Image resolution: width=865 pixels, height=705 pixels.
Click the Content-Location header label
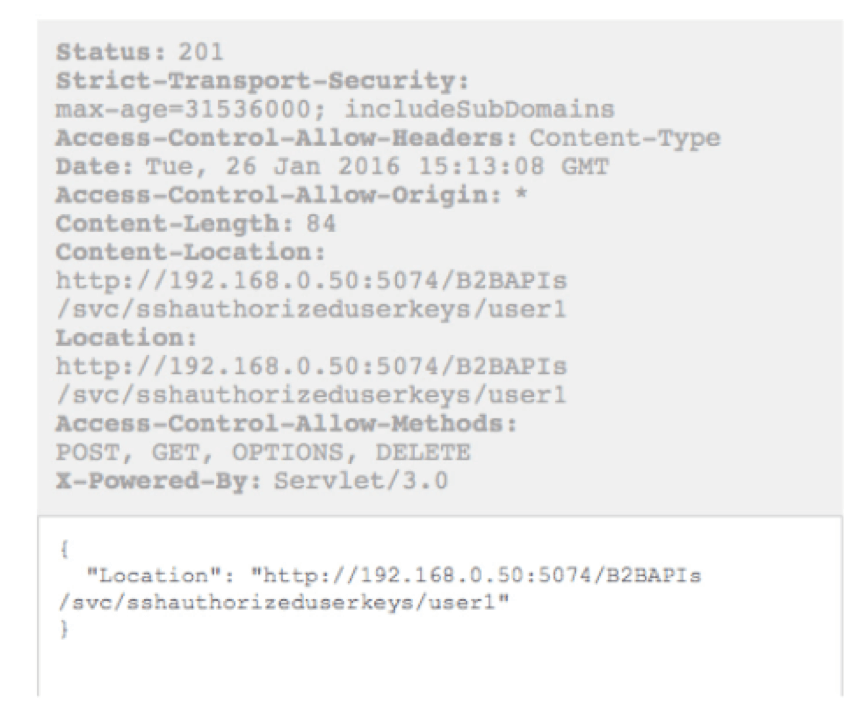[191, 253]
